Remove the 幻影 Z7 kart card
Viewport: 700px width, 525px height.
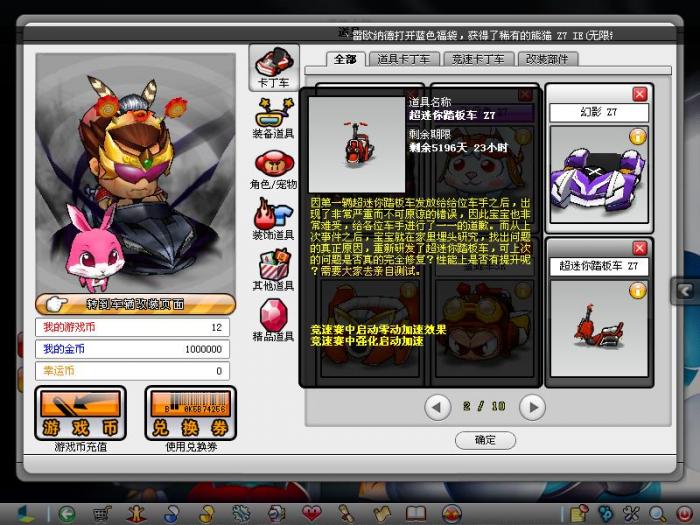[640, 94]
